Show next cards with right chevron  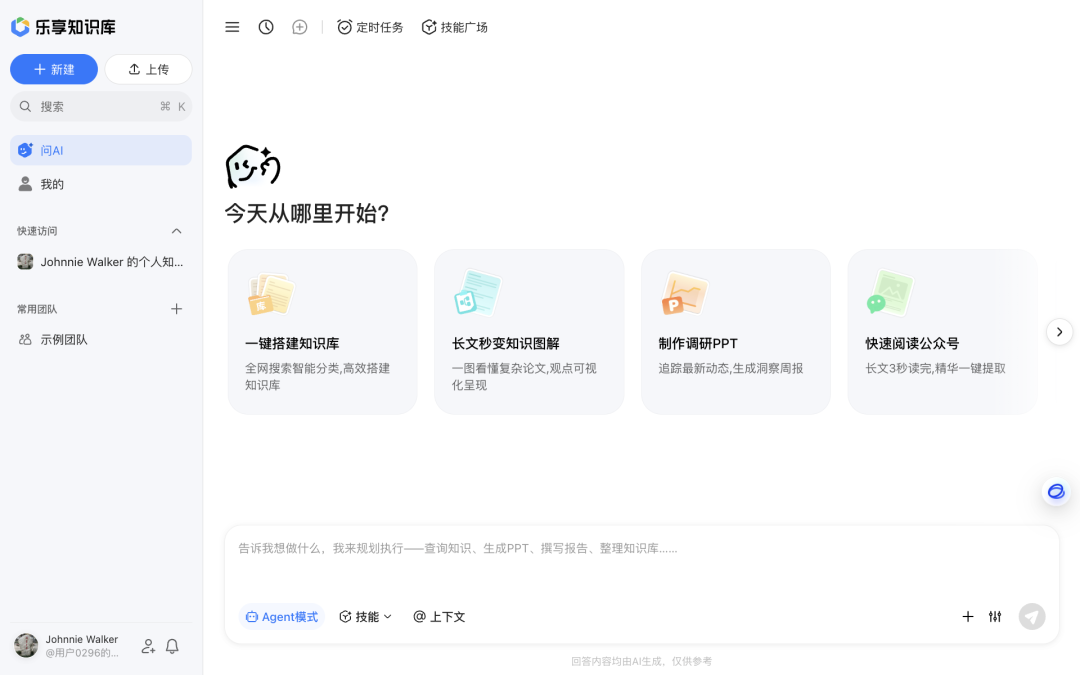coord(1059,332)
